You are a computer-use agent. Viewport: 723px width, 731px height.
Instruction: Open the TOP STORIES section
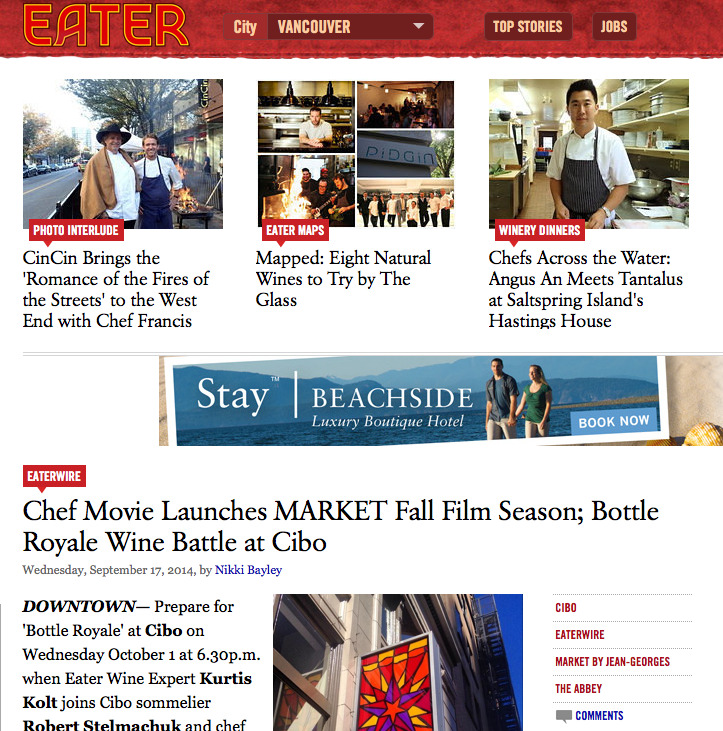click(x=528, y=27)
